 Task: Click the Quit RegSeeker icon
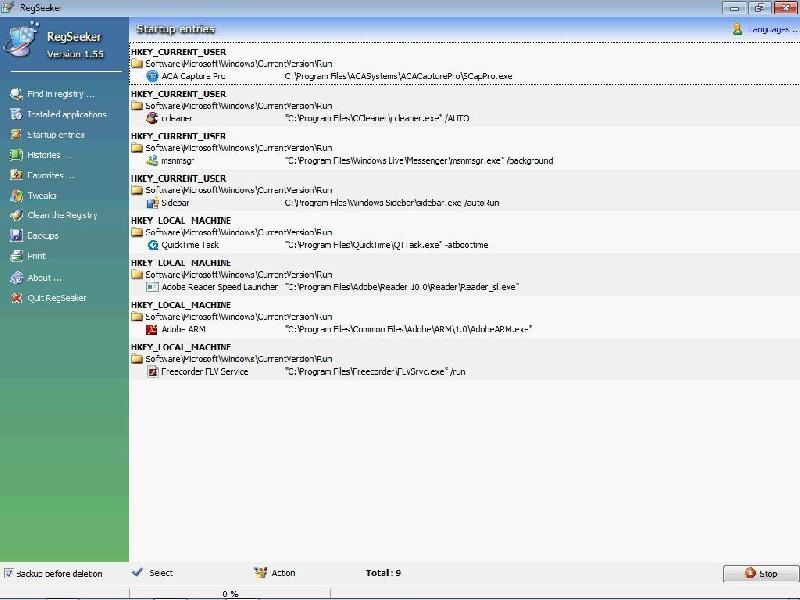click(x=16, y=298)
